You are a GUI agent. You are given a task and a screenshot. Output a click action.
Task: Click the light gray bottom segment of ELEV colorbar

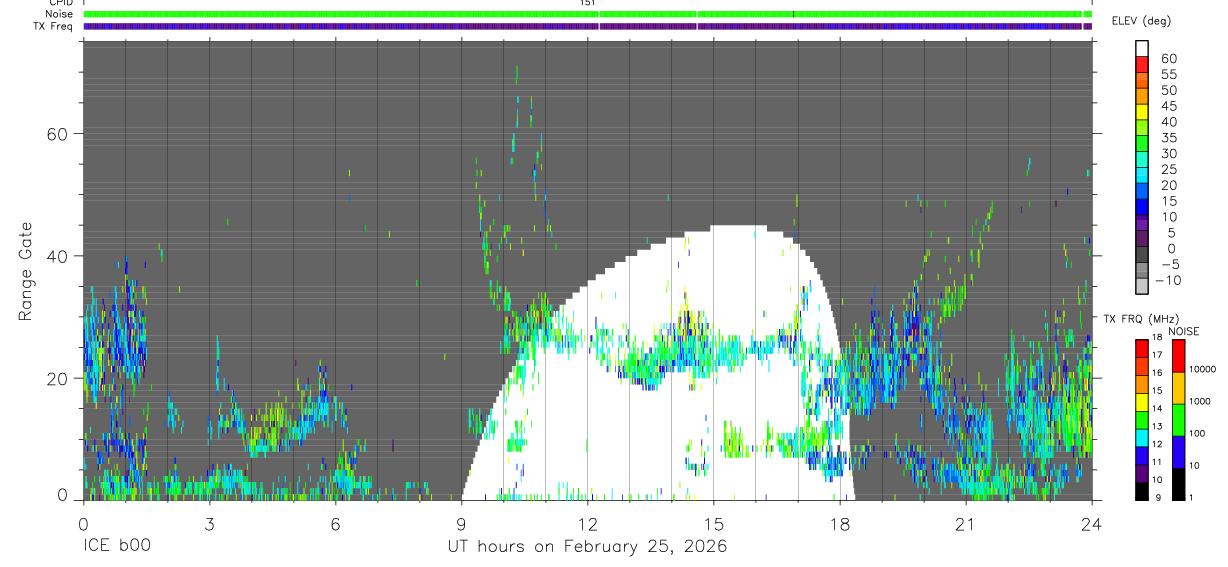(x=1142, y=285)
